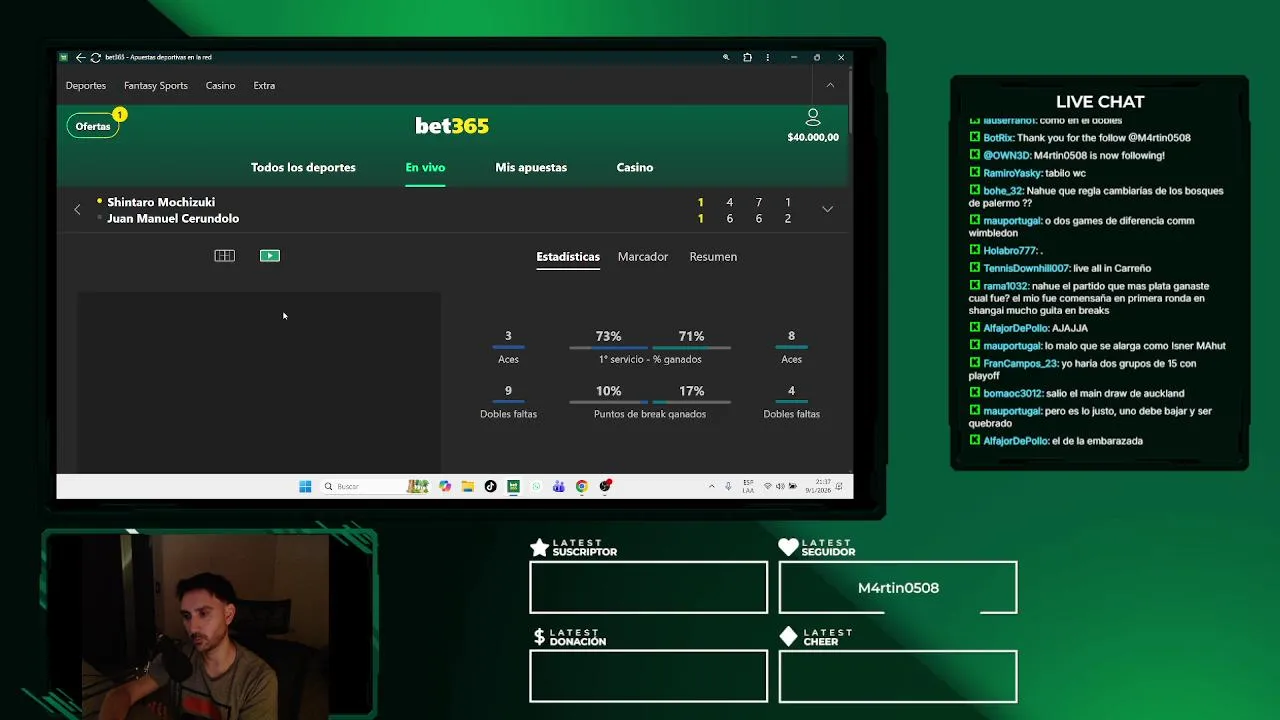The image size is (1280, 720).
Task: Open Microsoft Teams from the taskbar
Action: pos(559,486)
